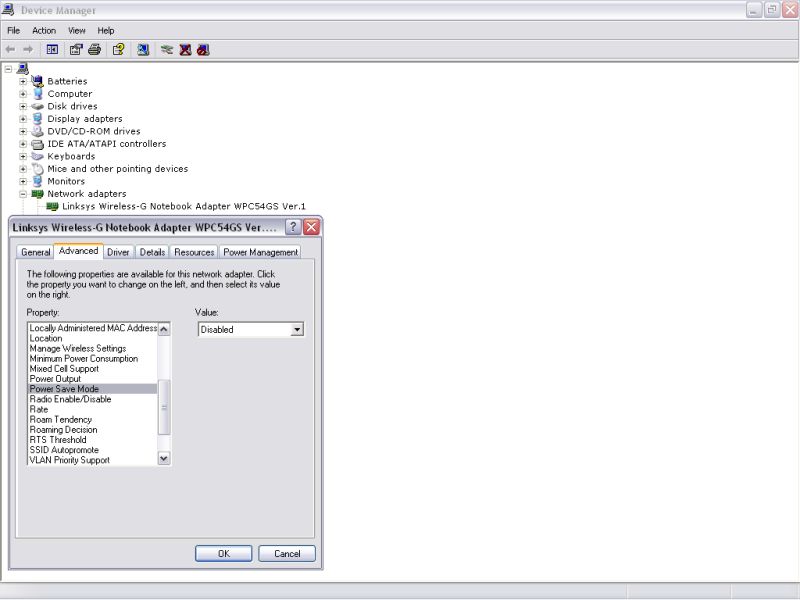Click the Uninstall red X toolbar icon

pyautogui.click(x=185, y=49)
